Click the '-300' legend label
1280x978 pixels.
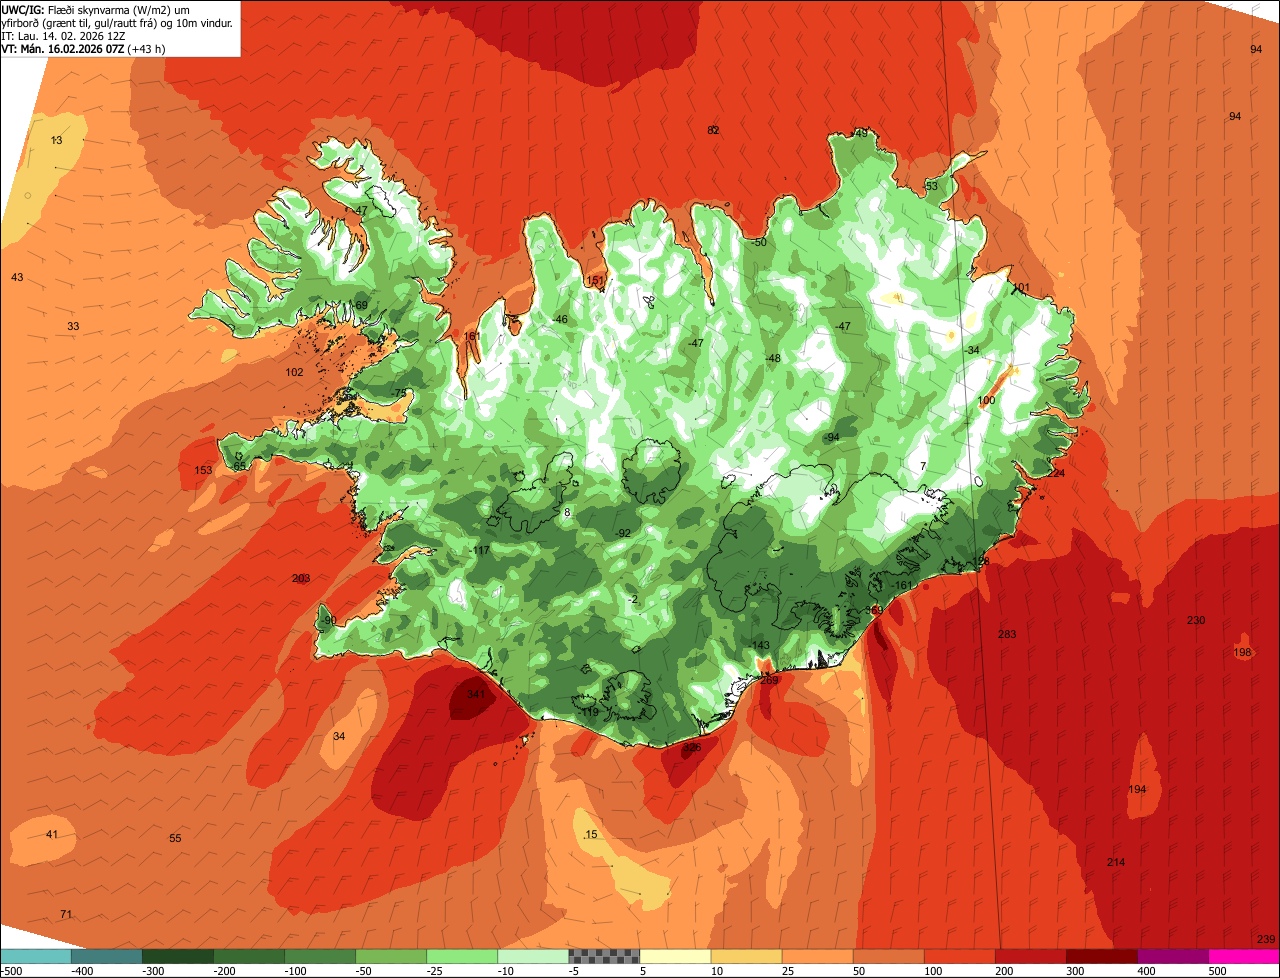click(x=152, y=971)
